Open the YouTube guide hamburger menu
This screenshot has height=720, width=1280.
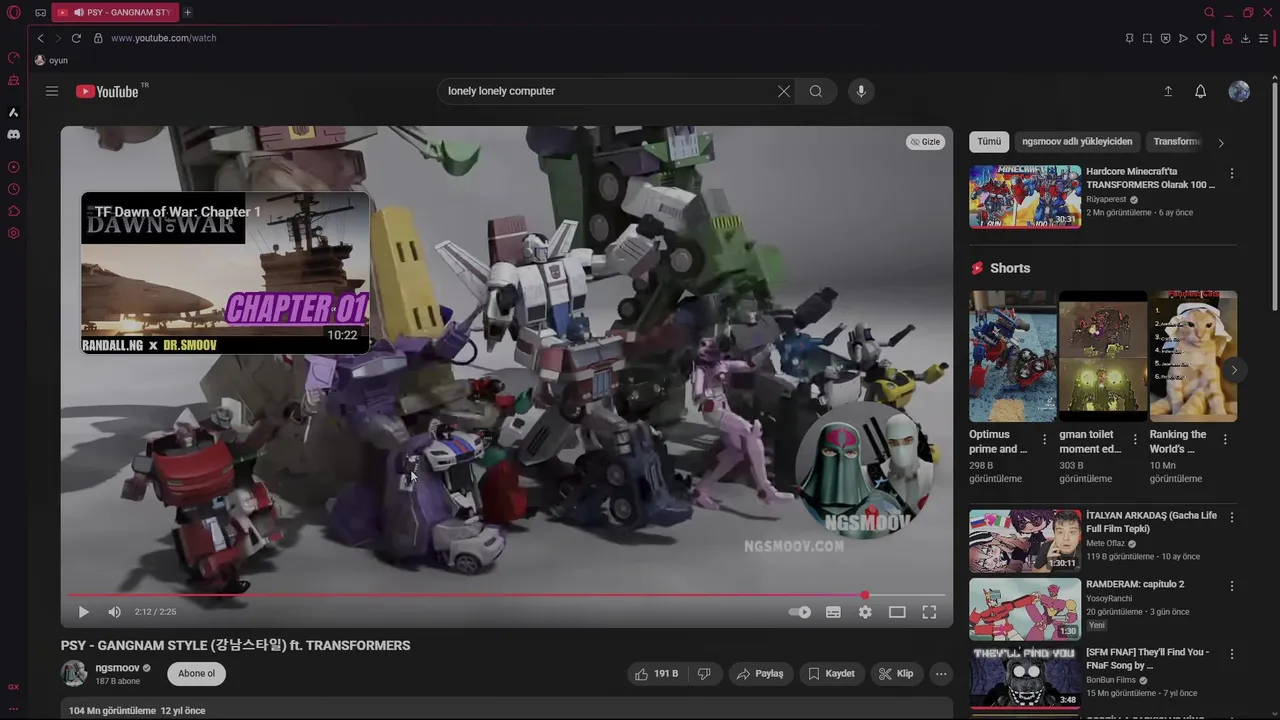pyautogui.click(x=52, y=91)
